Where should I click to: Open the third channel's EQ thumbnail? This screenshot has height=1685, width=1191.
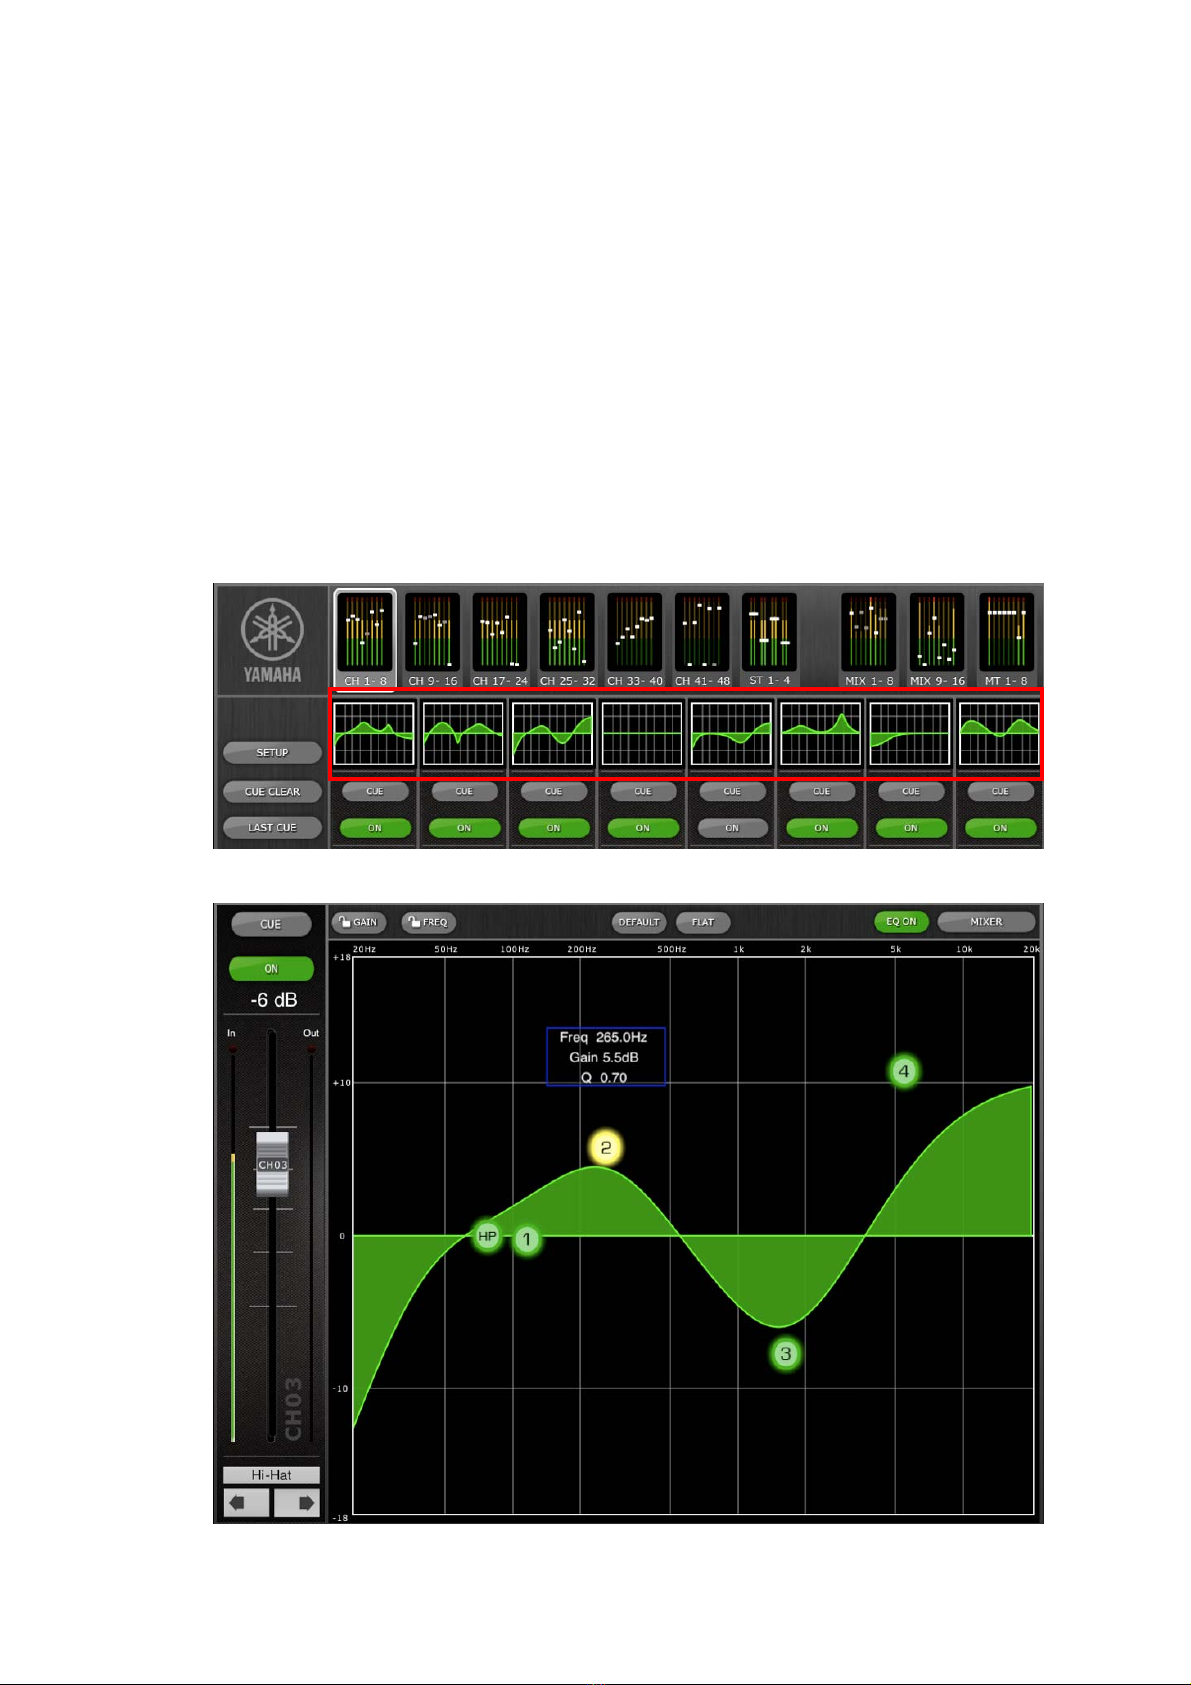553,734
